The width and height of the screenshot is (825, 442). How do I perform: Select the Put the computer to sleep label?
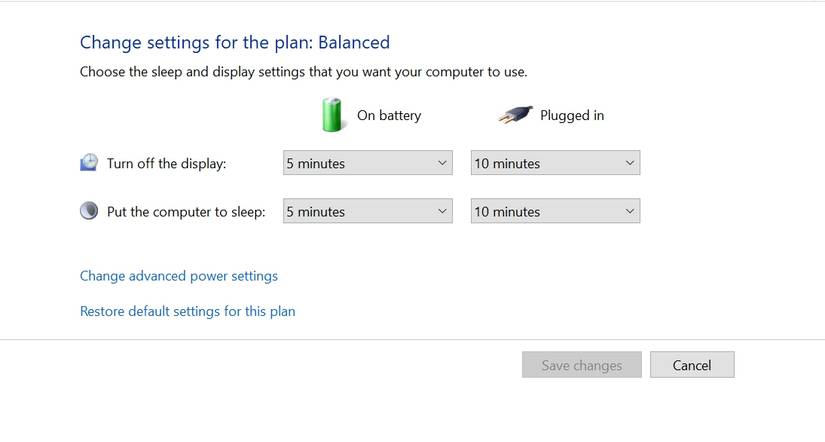pyautogui.click(x=186, y=212)
